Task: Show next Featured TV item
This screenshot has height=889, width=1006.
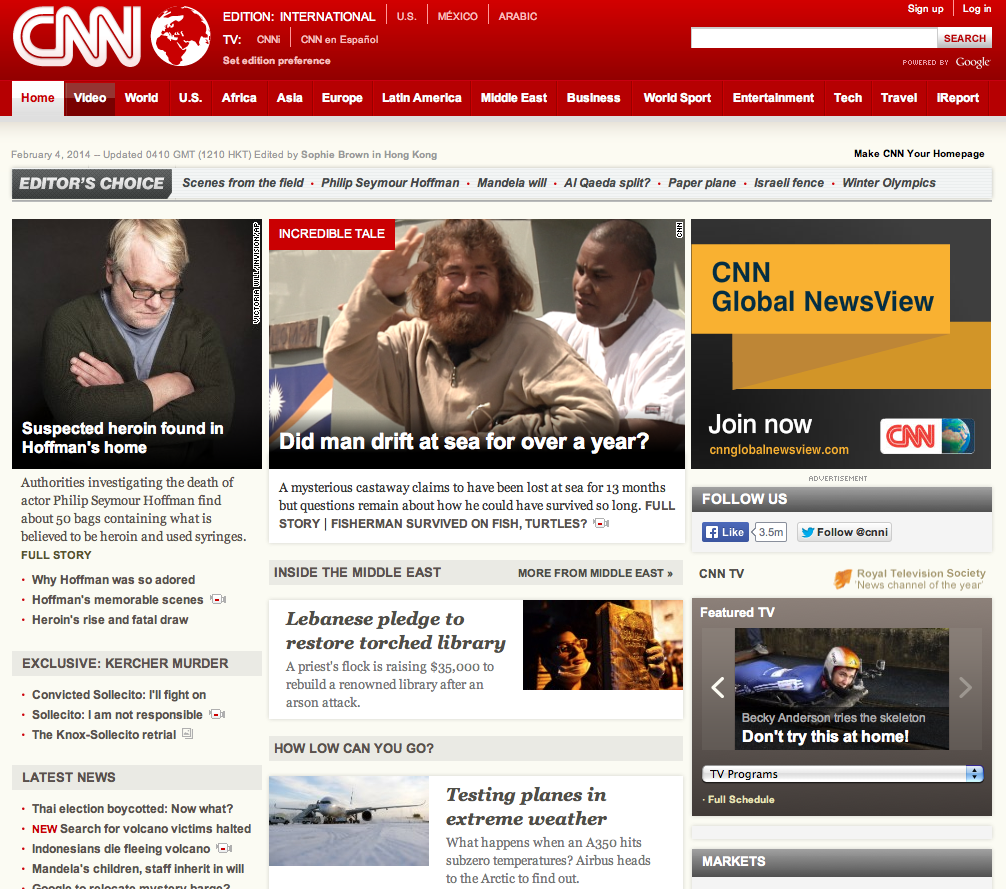Action: pyautogui.click(x=966, y=688)
